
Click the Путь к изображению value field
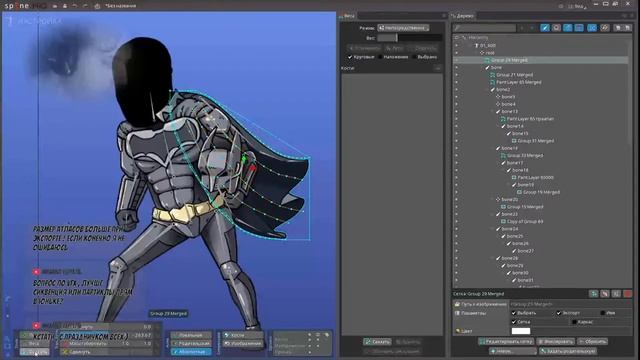pyautogui.click(x=570, y=304)
